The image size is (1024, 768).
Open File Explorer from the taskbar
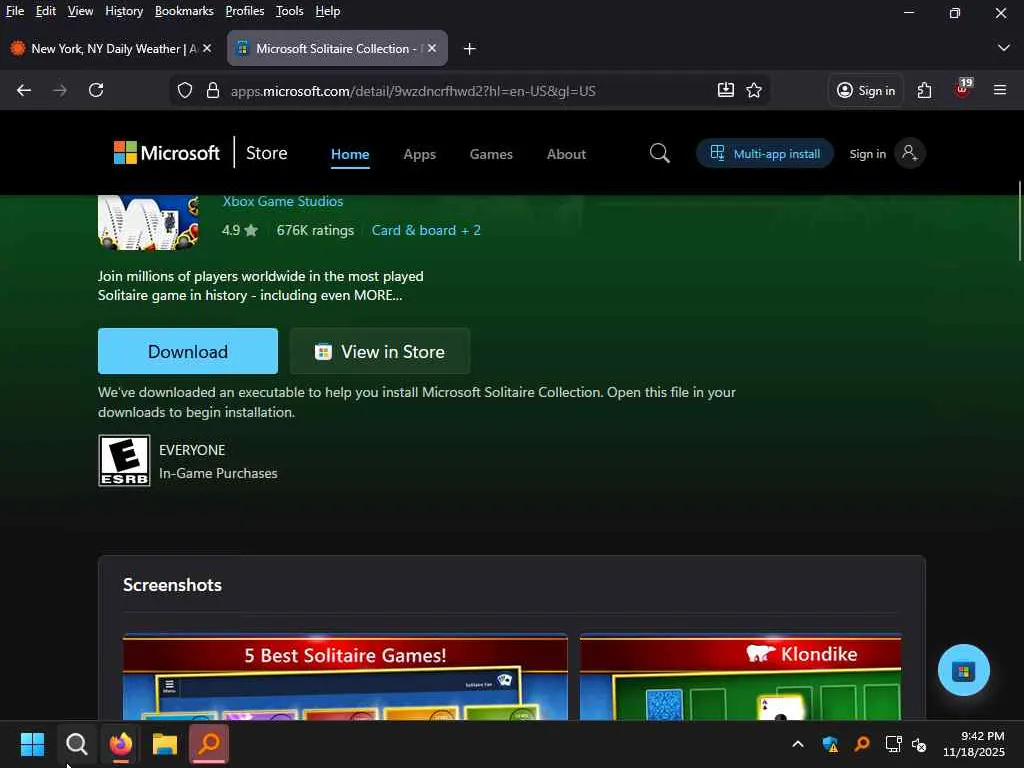point(165,744)
